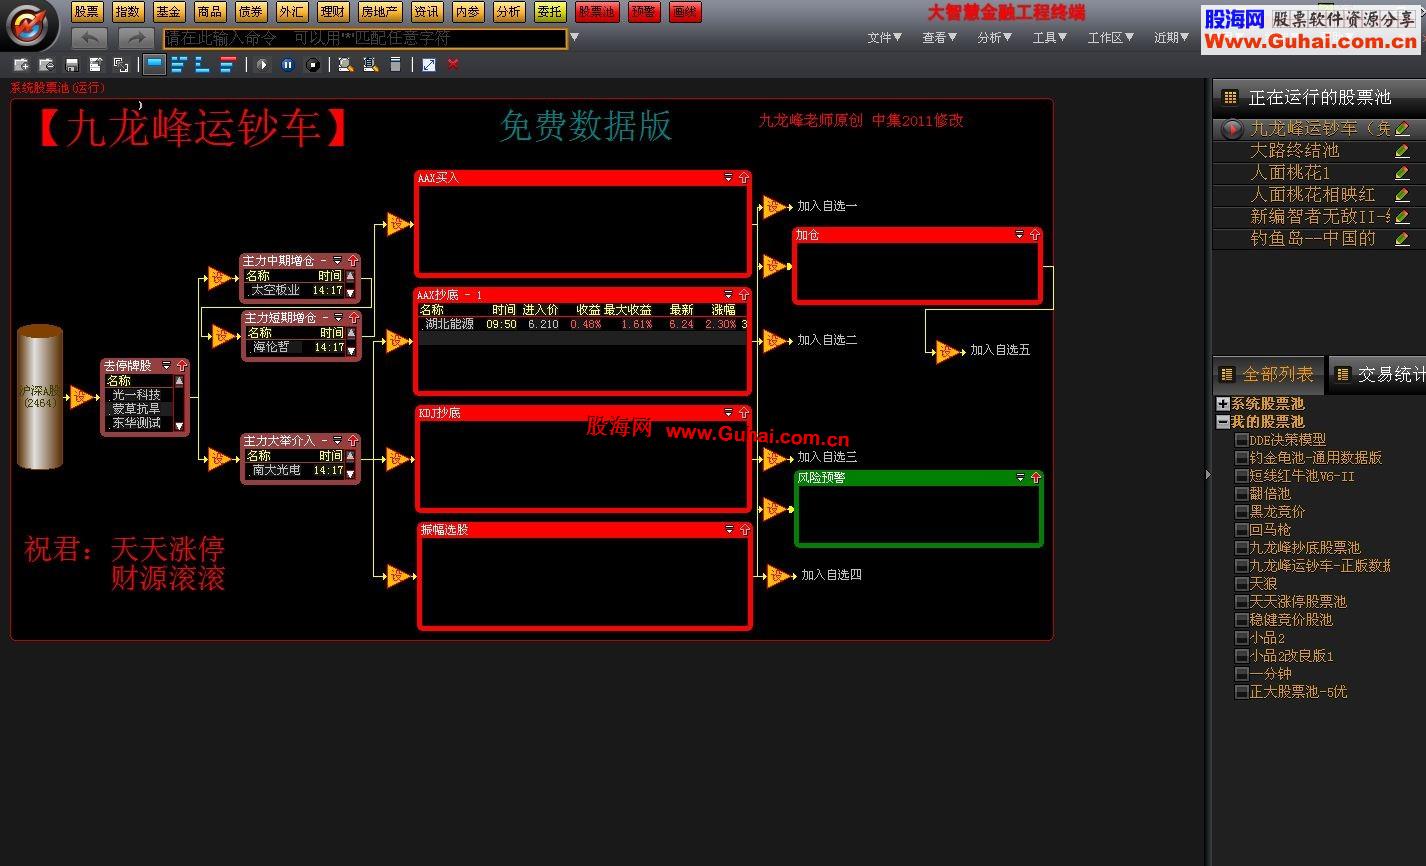Click the resize/arrange windows icon next to save-as

(x=121, y=64)
